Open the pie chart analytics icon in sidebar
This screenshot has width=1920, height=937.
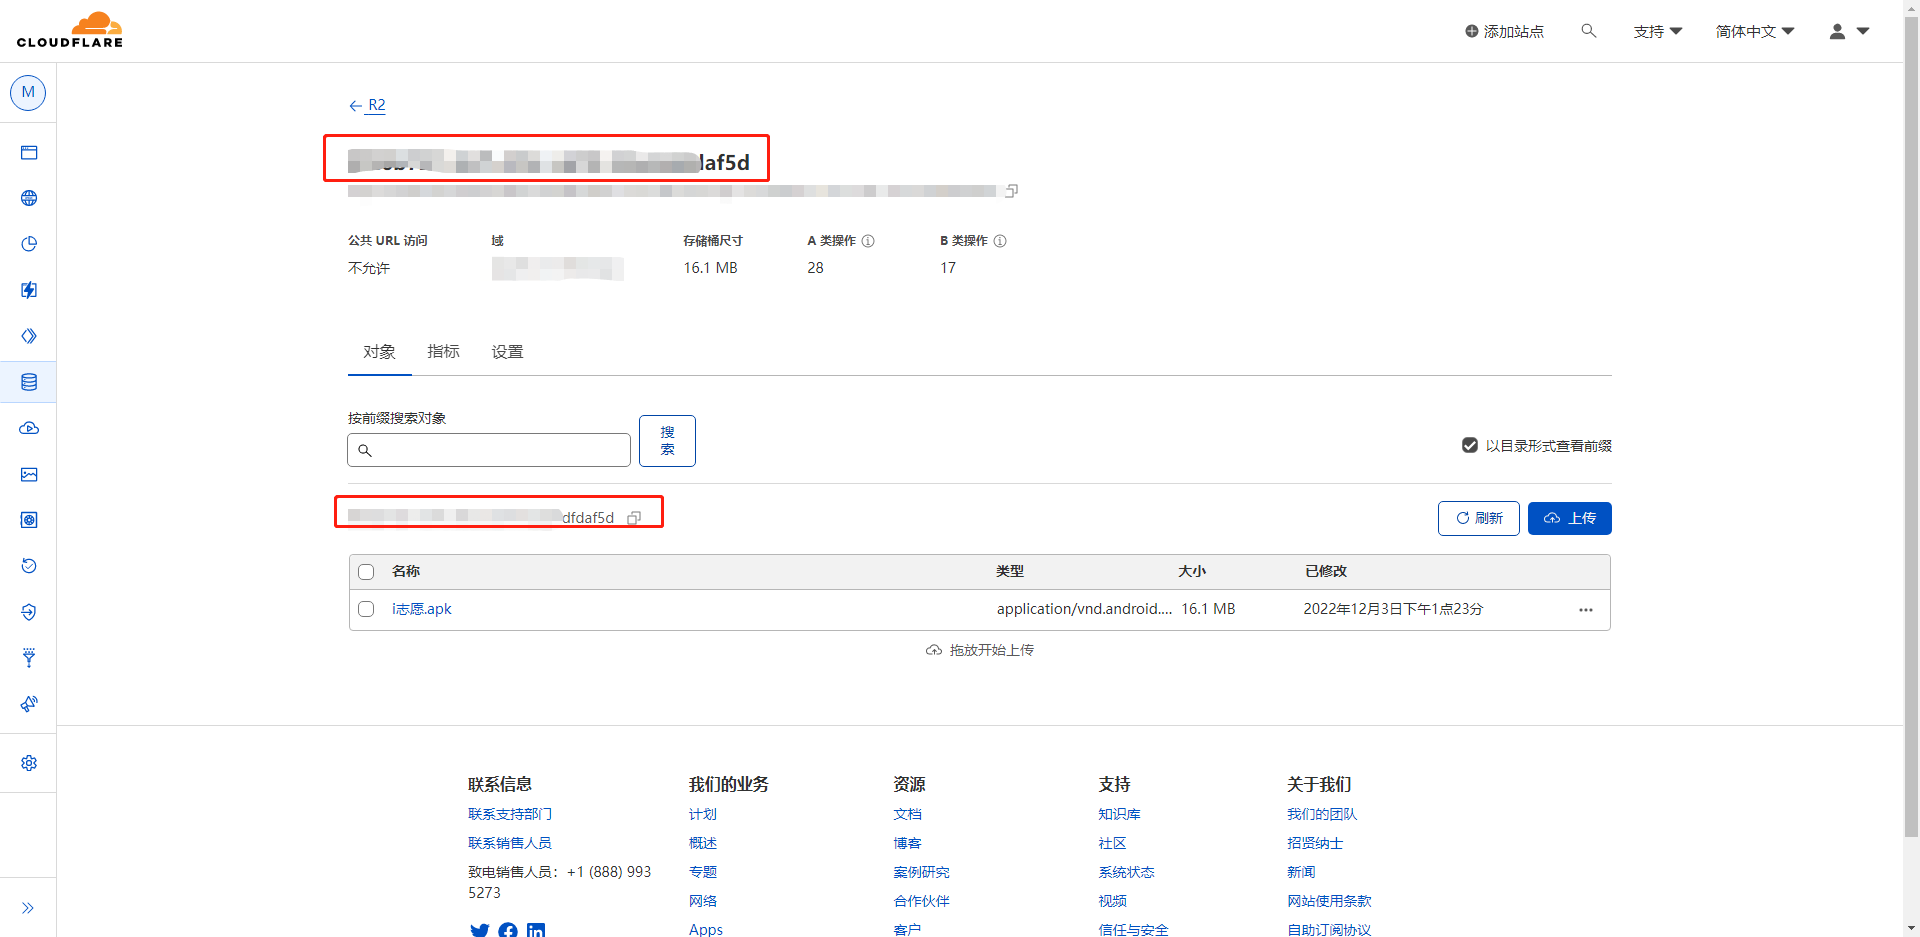[x=29, y=244]
